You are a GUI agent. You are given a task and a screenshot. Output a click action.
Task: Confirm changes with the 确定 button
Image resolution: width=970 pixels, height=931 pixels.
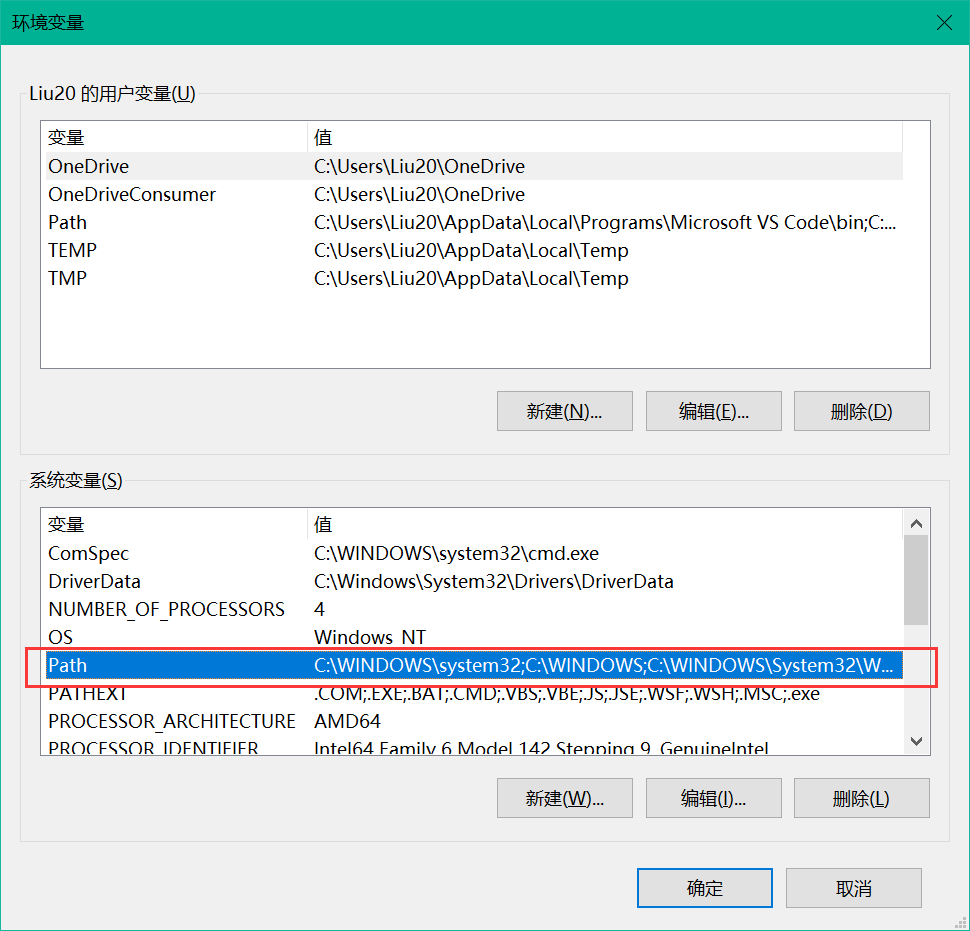[x=704, y=888]
